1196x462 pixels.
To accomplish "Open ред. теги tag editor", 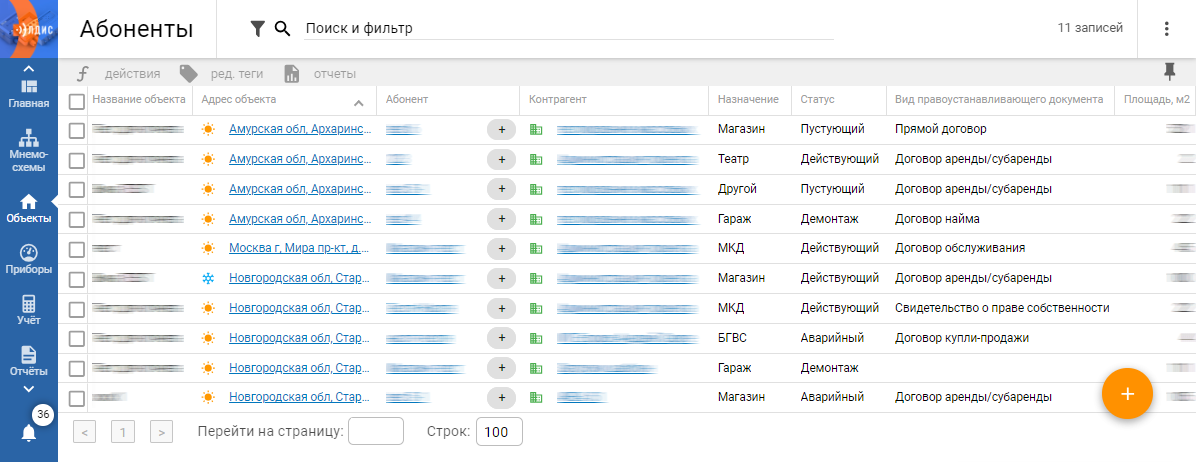I will coord(221,74).
